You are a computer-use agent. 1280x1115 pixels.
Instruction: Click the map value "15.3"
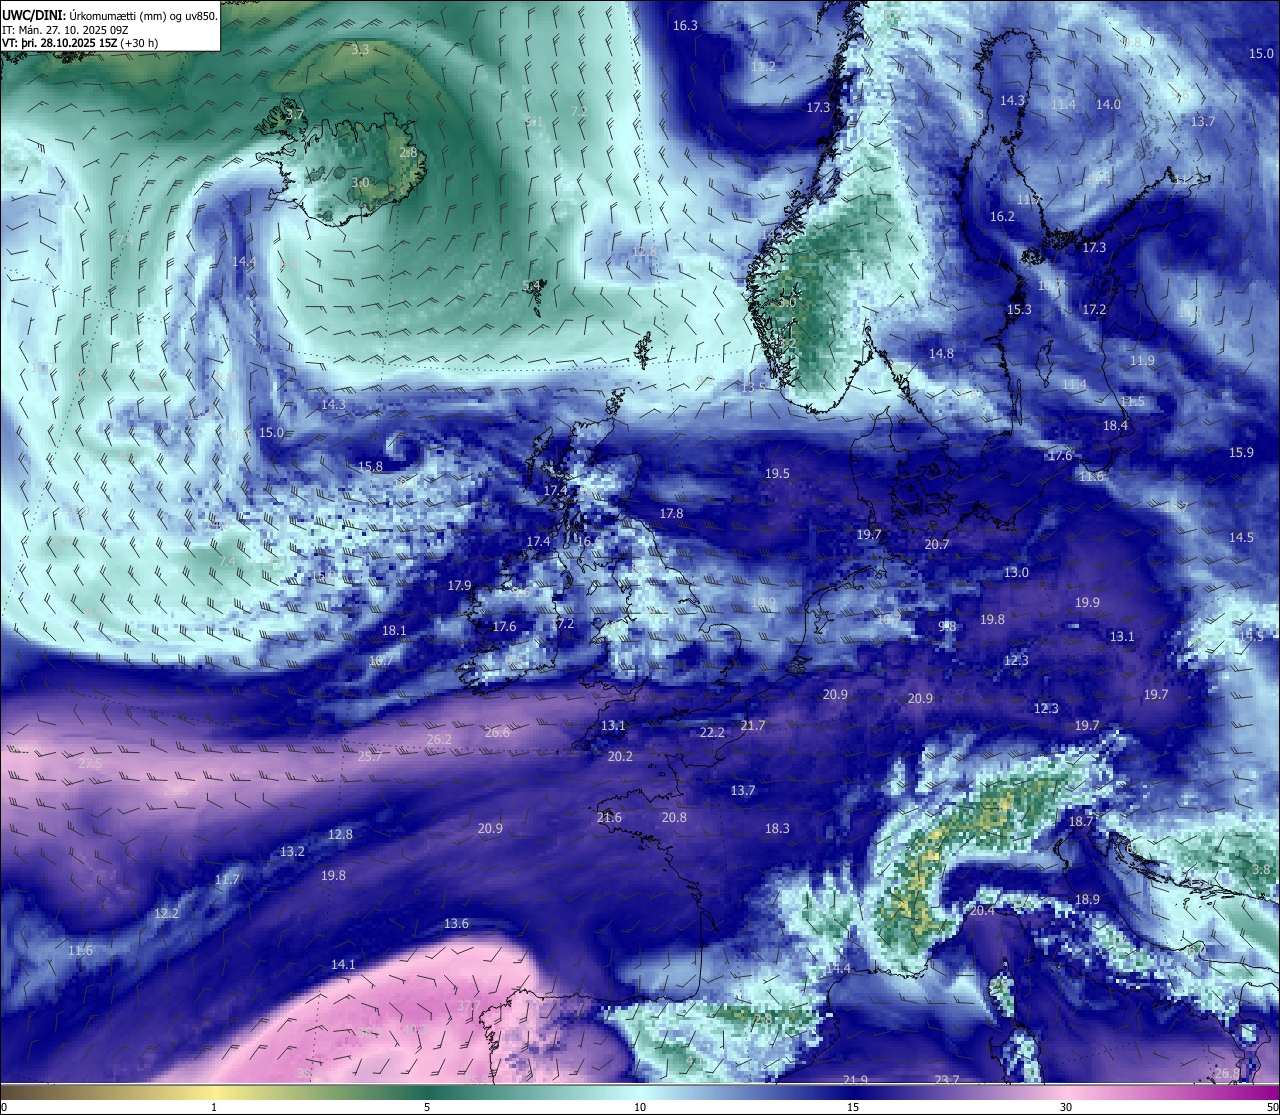coord(1019,310)
